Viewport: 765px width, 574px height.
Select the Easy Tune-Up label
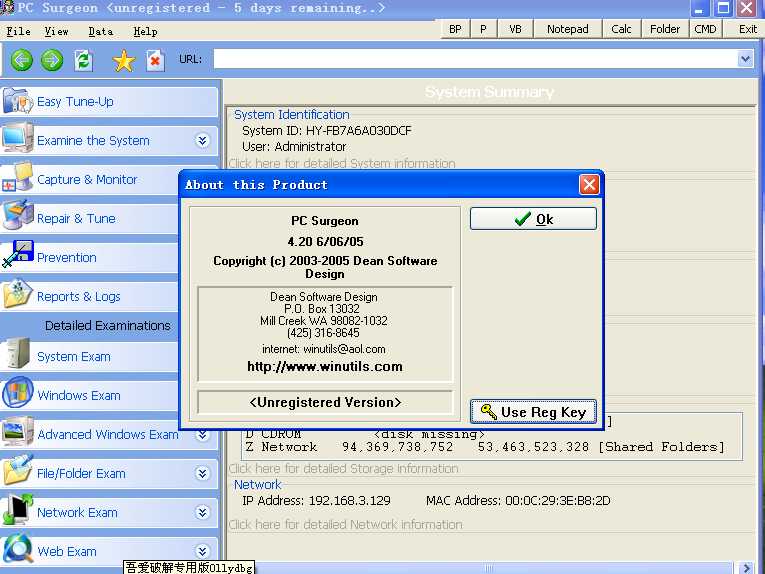(75, 101)
